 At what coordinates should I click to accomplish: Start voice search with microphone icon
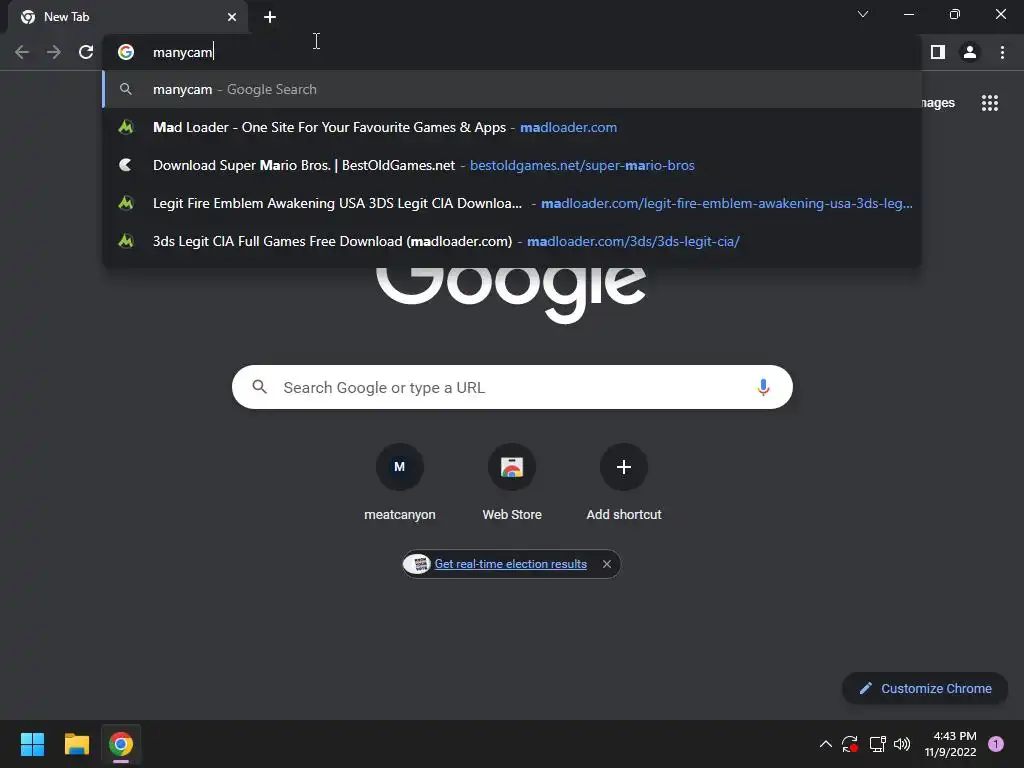pos(763,387)
